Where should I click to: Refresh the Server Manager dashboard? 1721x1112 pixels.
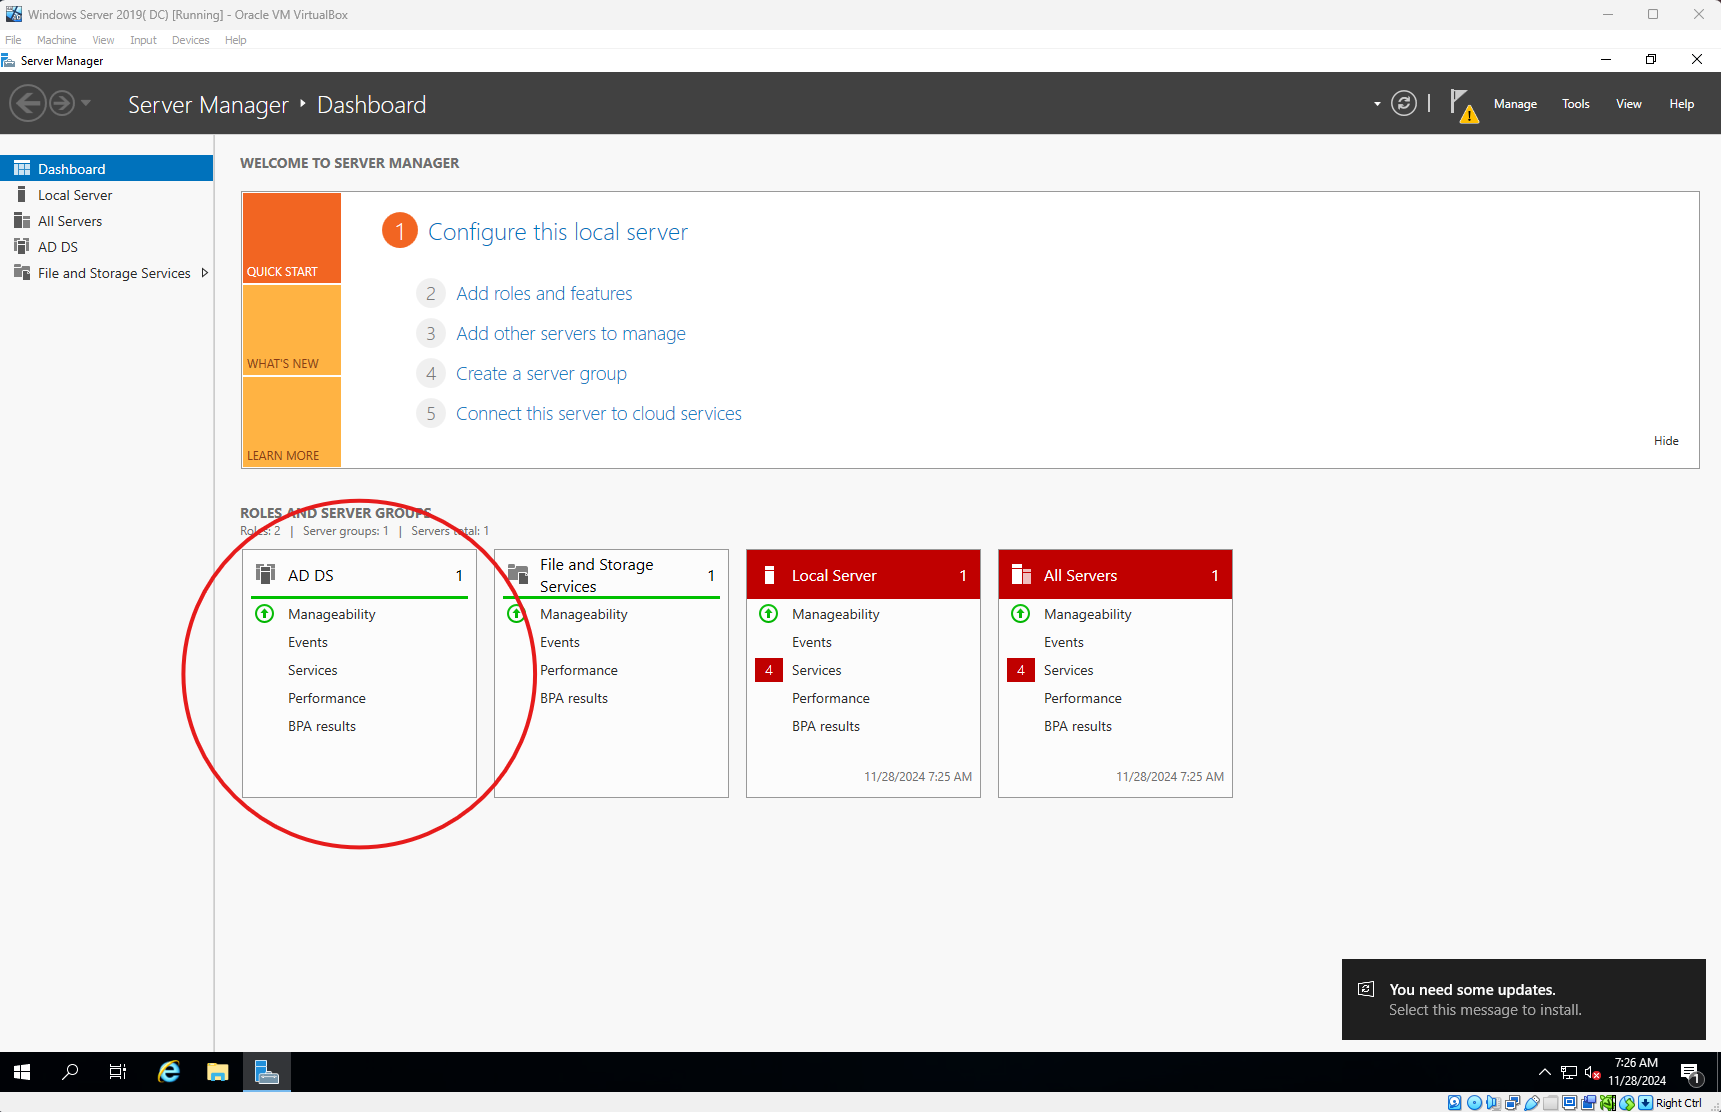coord(1404,103)
